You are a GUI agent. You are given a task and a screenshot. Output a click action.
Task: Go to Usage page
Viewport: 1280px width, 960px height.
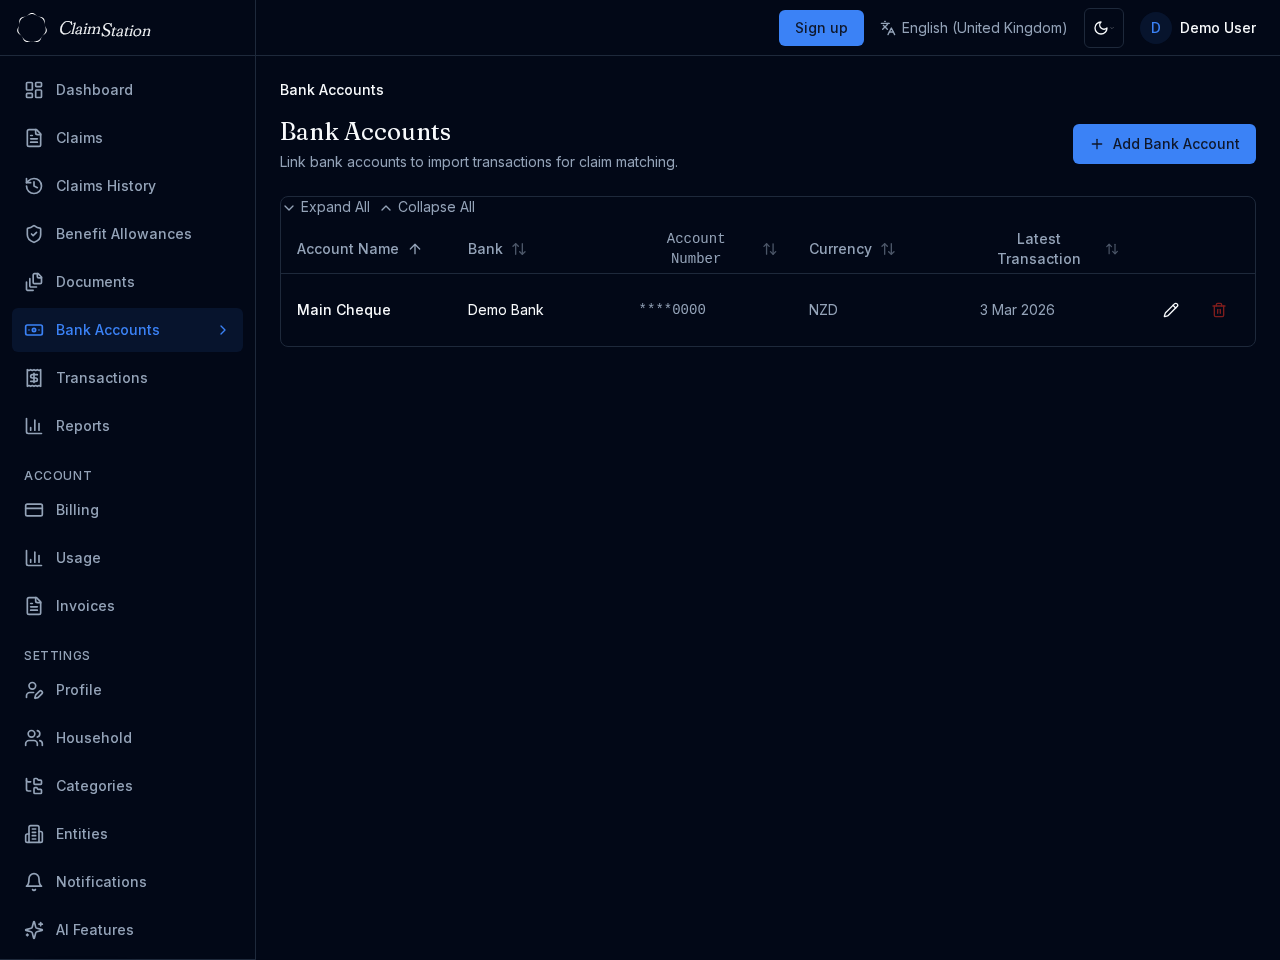pyautogui.click(x=128, y=558)
